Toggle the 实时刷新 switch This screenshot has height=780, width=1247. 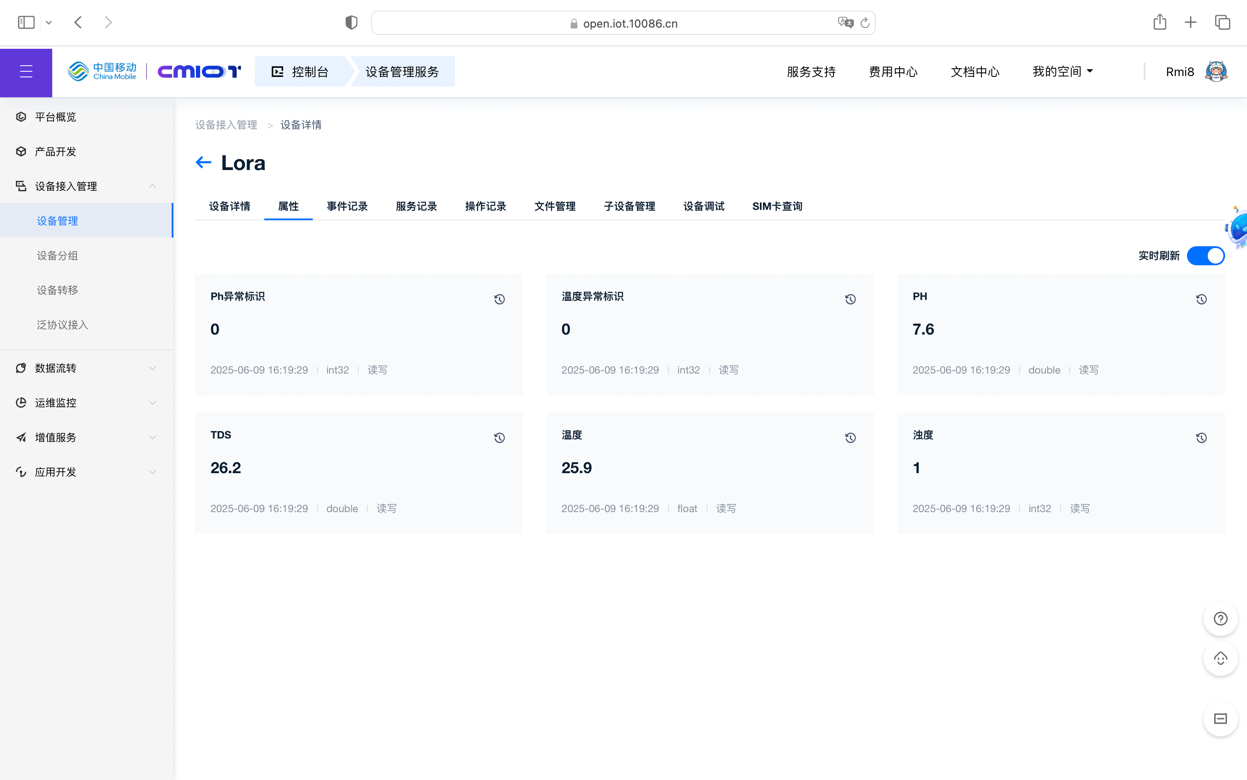pyautogui.click(x=1205, y=256)
